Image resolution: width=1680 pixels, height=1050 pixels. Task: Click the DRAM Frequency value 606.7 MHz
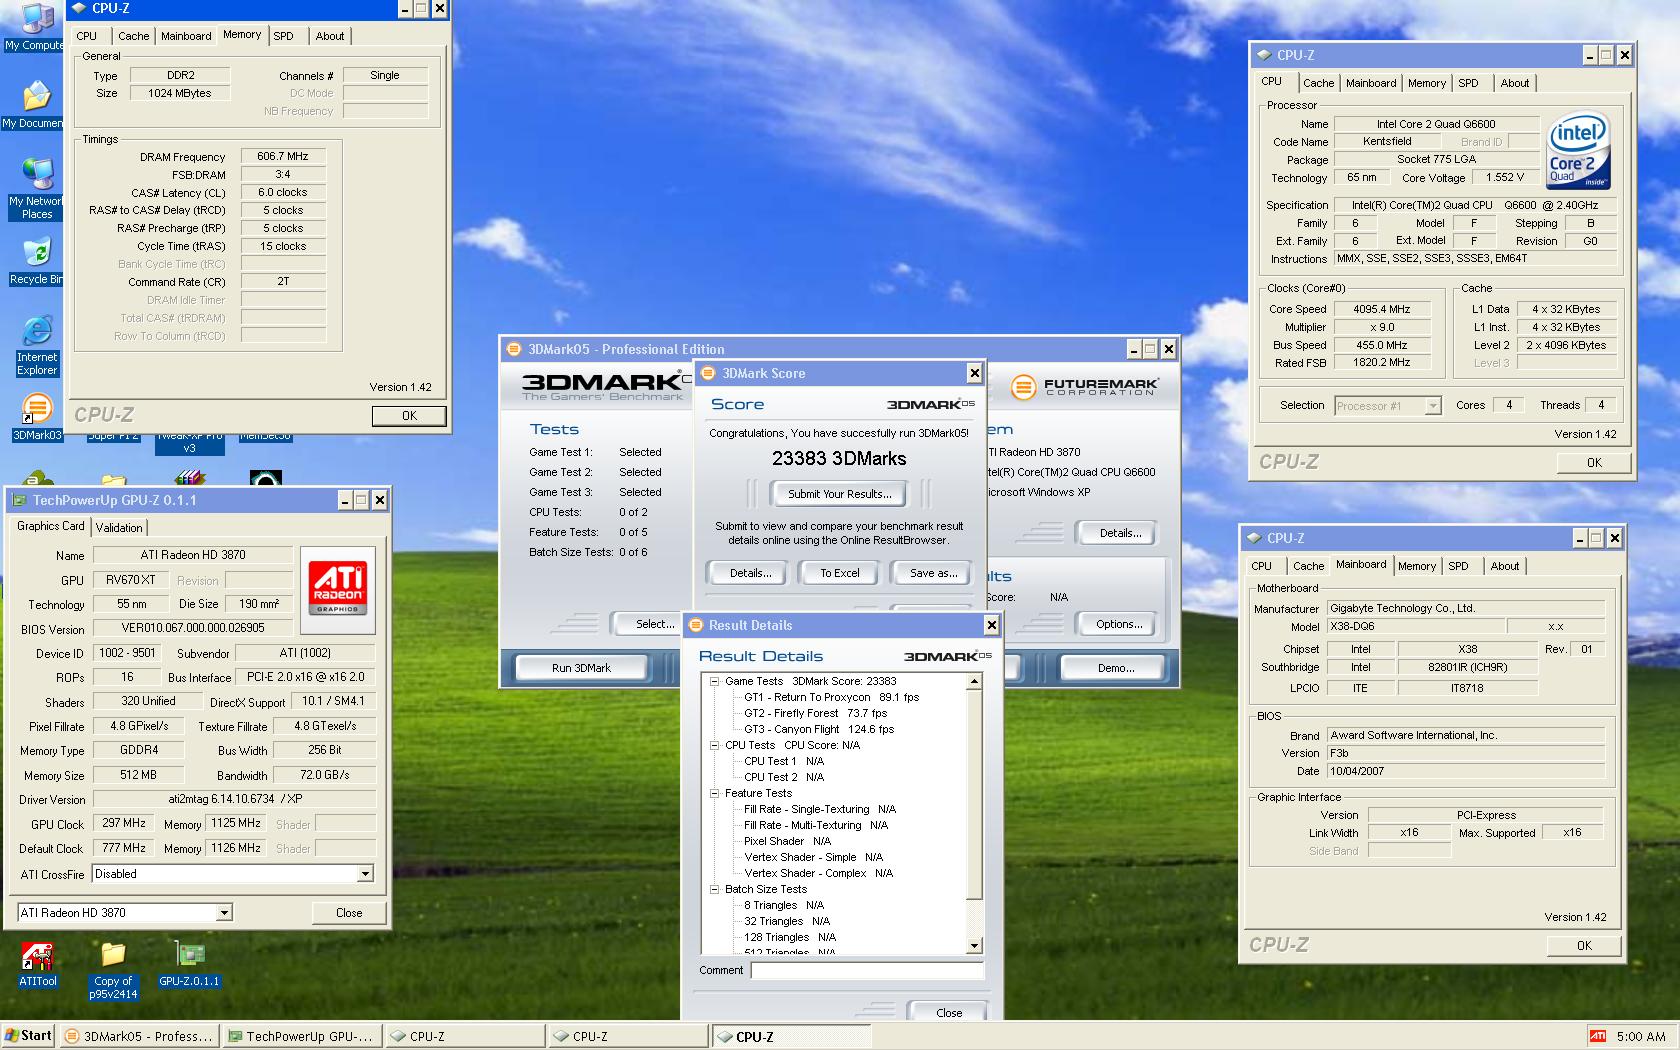pyautogui.click(x=283, y=156)
